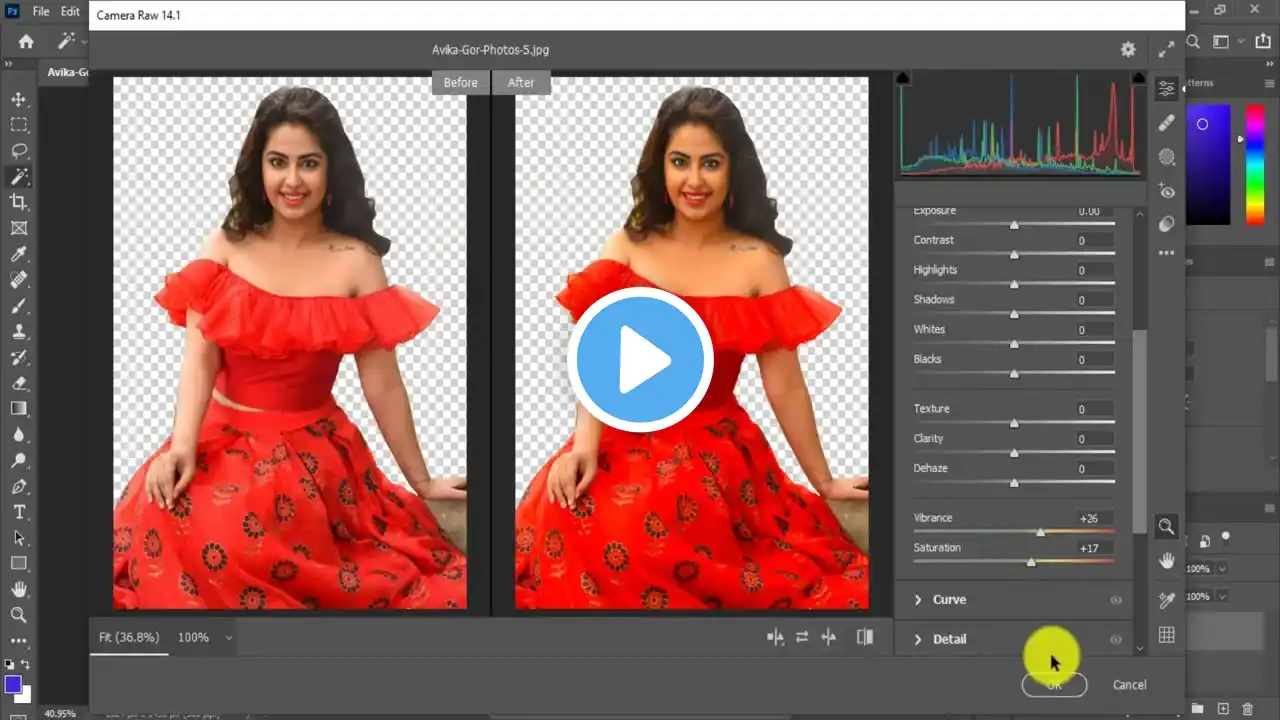The height and width of the screenshot is (720, 1280).
Task: Select the Blur tool
Action: coord(19,434)
